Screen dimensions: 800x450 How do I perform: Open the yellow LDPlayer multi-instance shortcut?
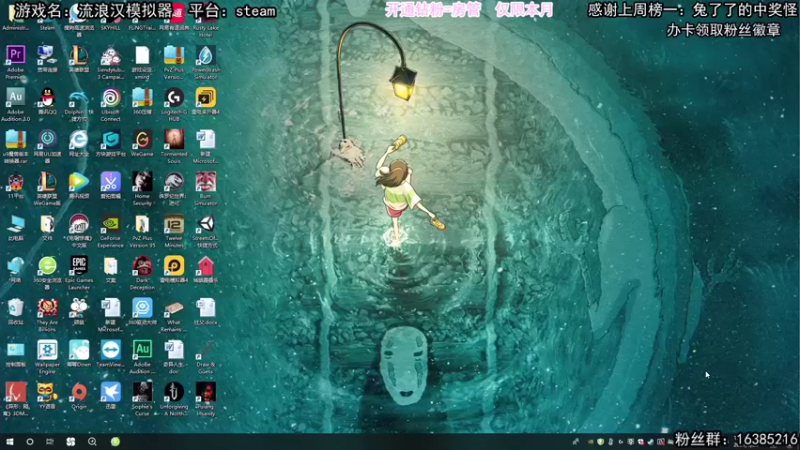pyautogui.click(x=206, y=97)
